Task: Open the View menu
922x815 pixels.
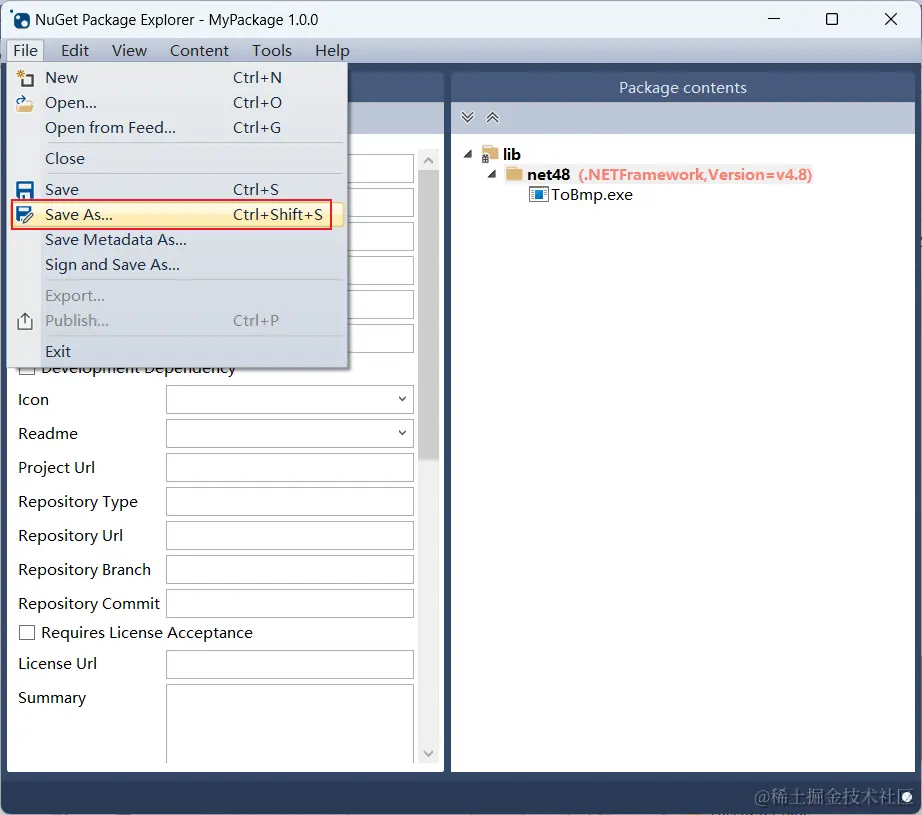Action: tap(129, 51)
